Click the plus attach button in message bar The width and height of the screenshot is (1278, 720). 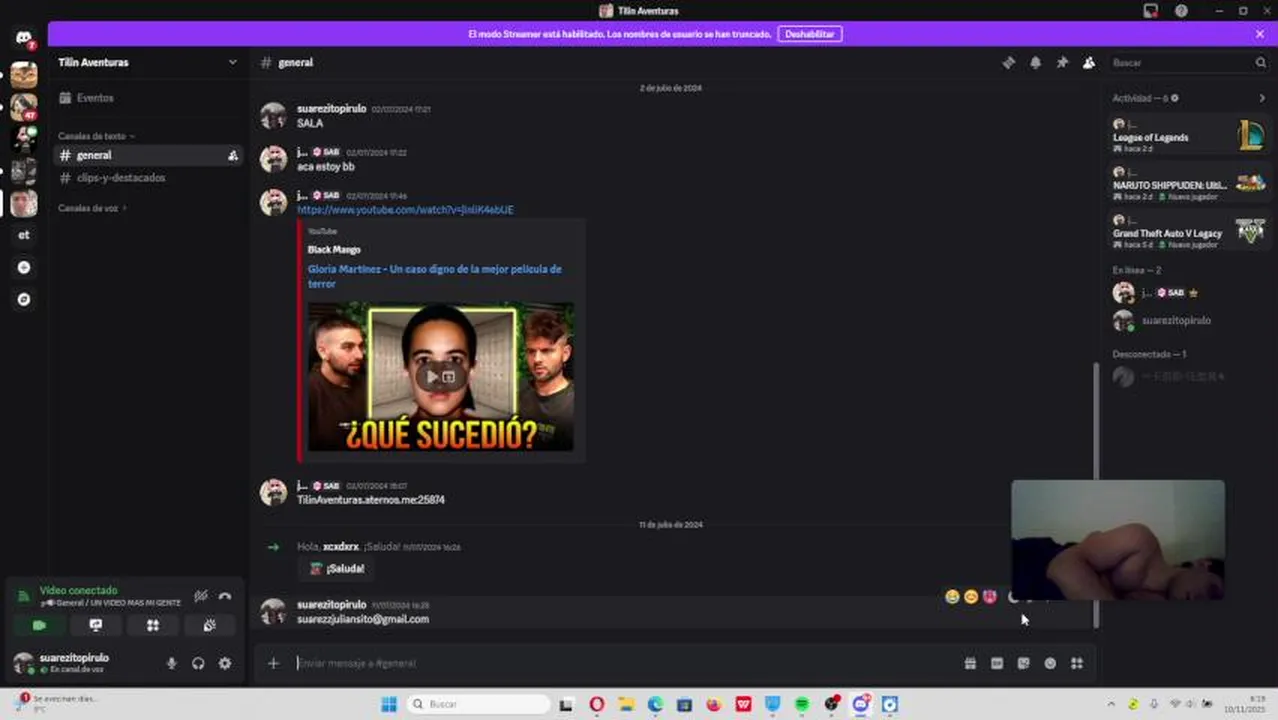pos(273,663)
